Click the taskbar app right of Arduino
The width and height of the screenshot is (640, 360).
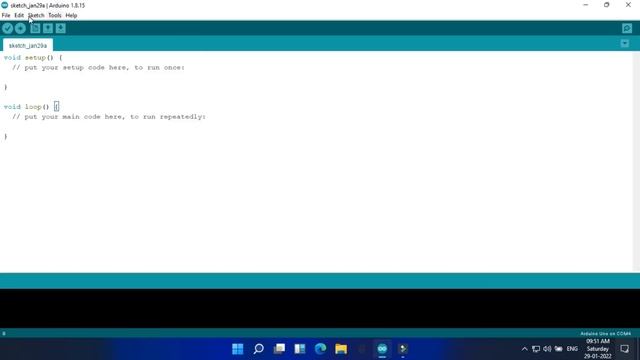403,349
